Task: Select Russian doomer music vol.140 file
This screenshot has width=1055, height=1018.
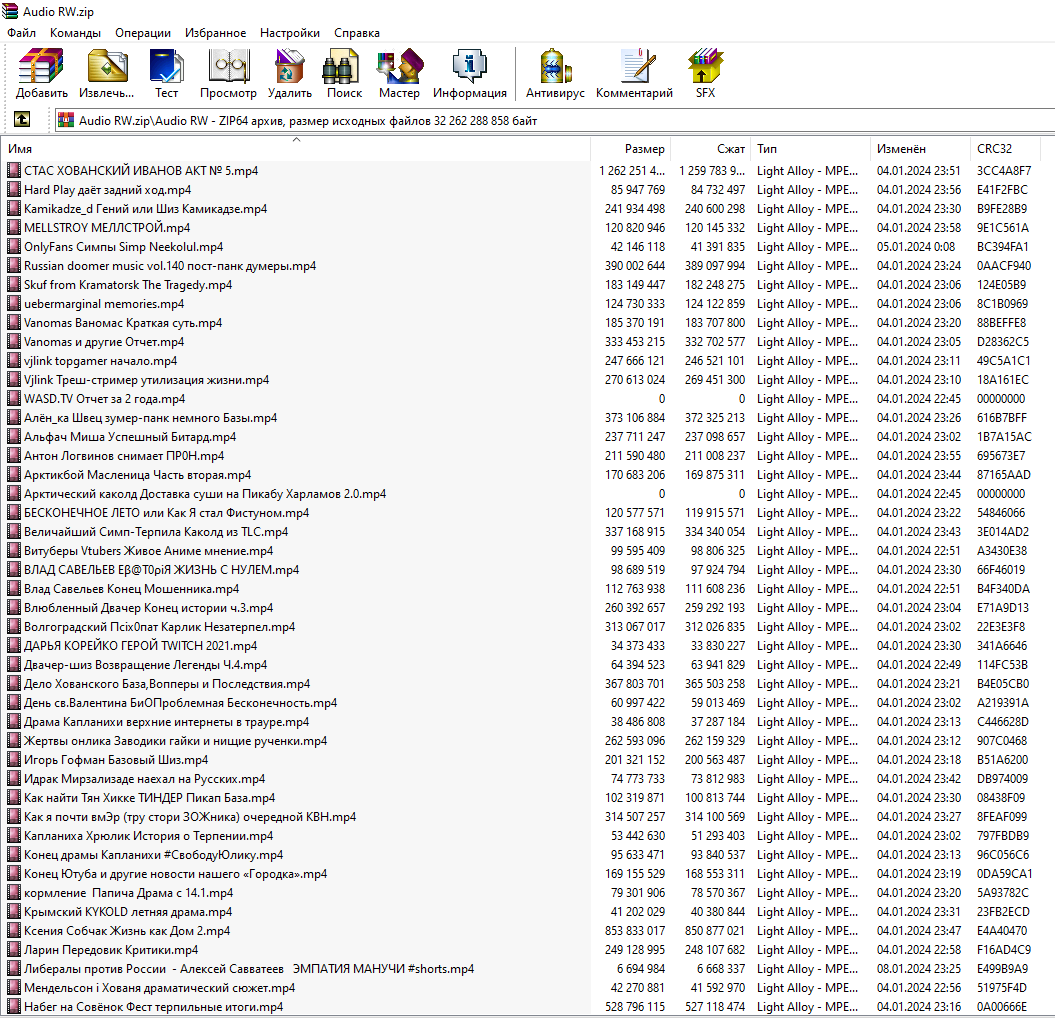Action: tap(170, 266)
